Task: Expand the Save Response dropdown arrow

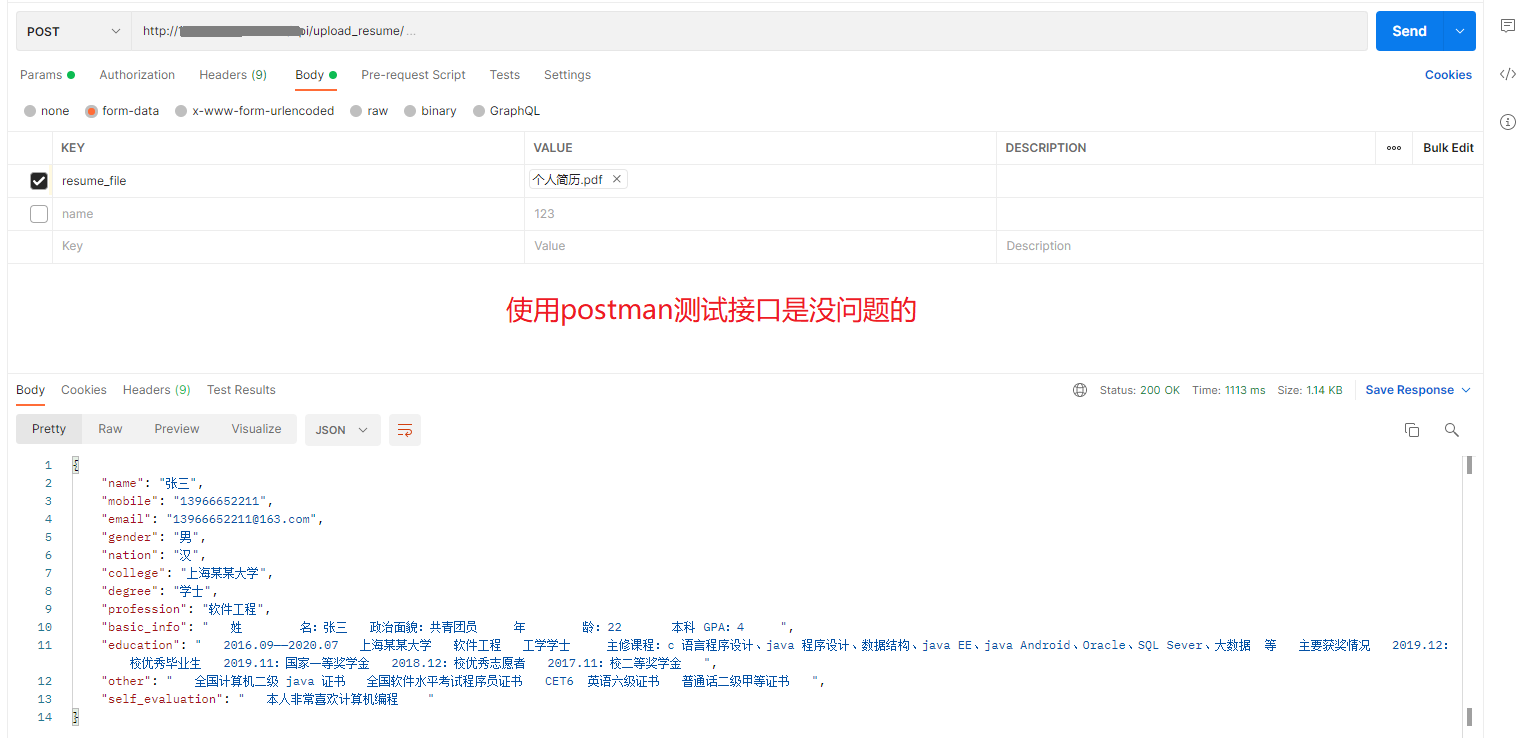Action: (1466, 390)
